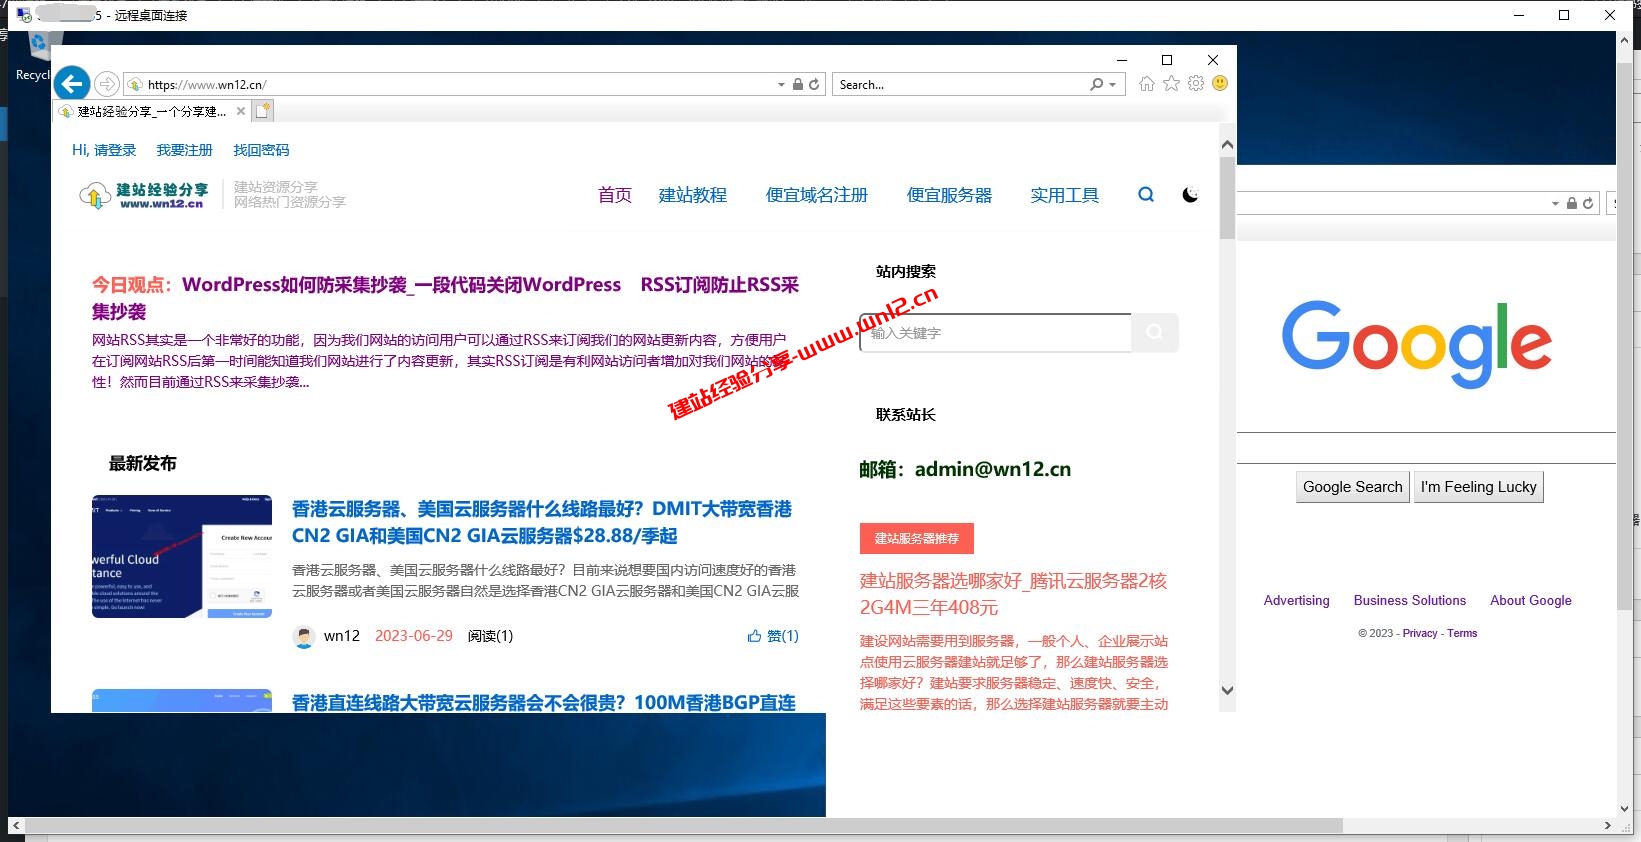
Task: Click the lock icon in background Google window
Action: click(1572, 203)
